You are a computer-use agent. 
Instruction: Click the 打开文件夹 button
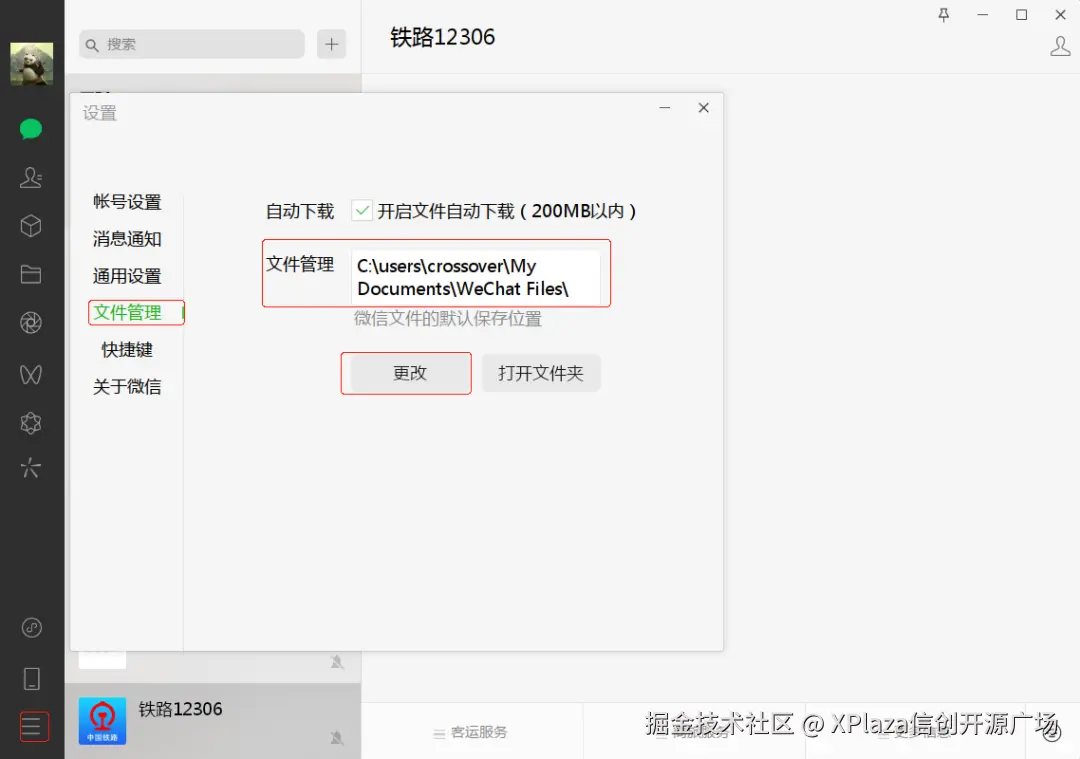coord(541,373)
